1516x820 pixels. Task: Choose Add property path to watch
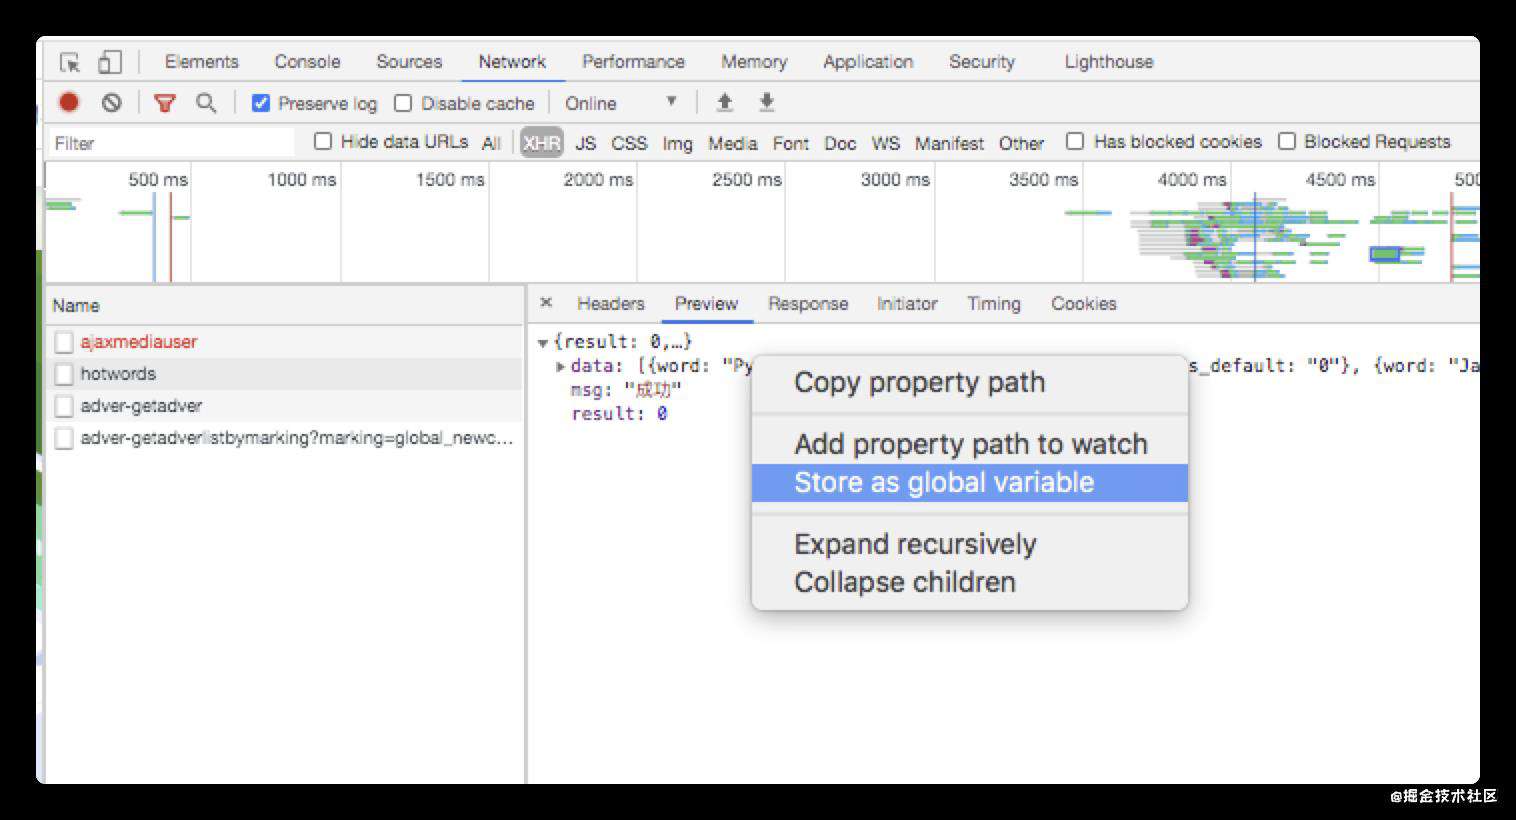click(970, 444)
